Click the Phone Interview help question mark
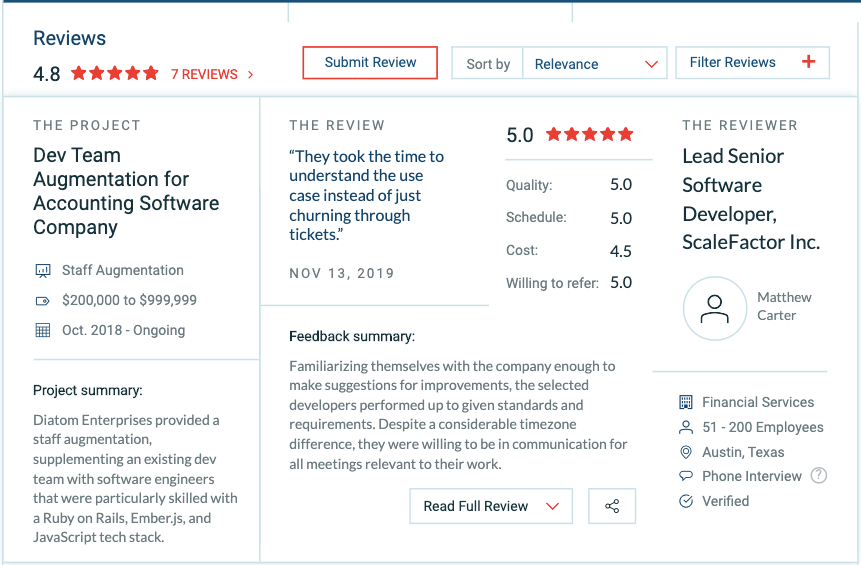The height and width of the screenshot is (565, 861). pyautogui.click(x=819, y=476)
